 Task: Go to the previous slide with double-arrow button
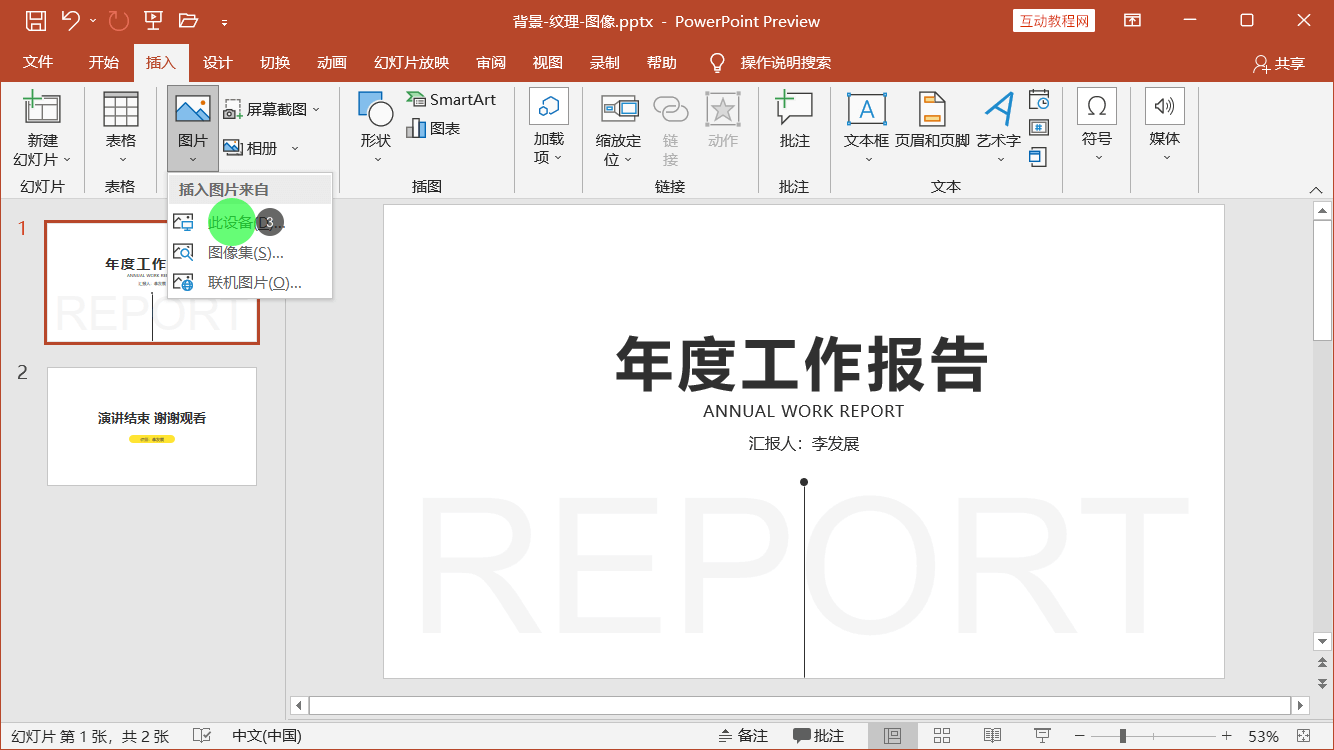pos(1322,663)
